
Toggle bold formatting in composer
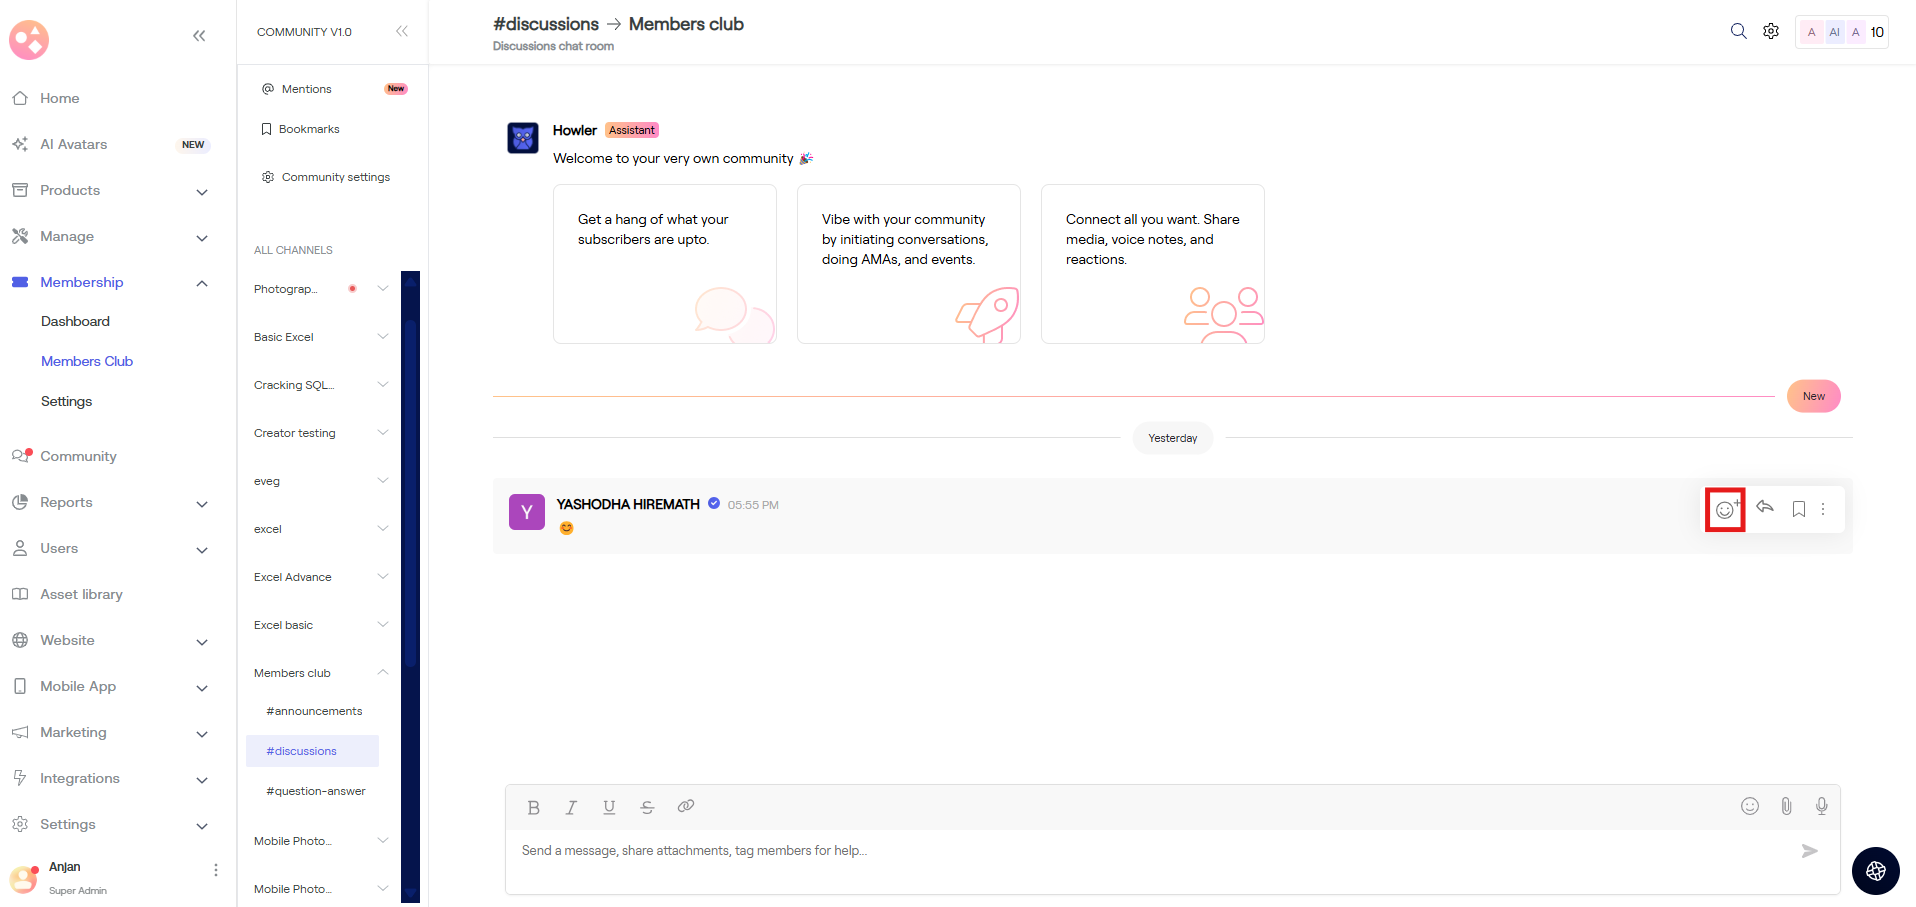pos(533,808)
